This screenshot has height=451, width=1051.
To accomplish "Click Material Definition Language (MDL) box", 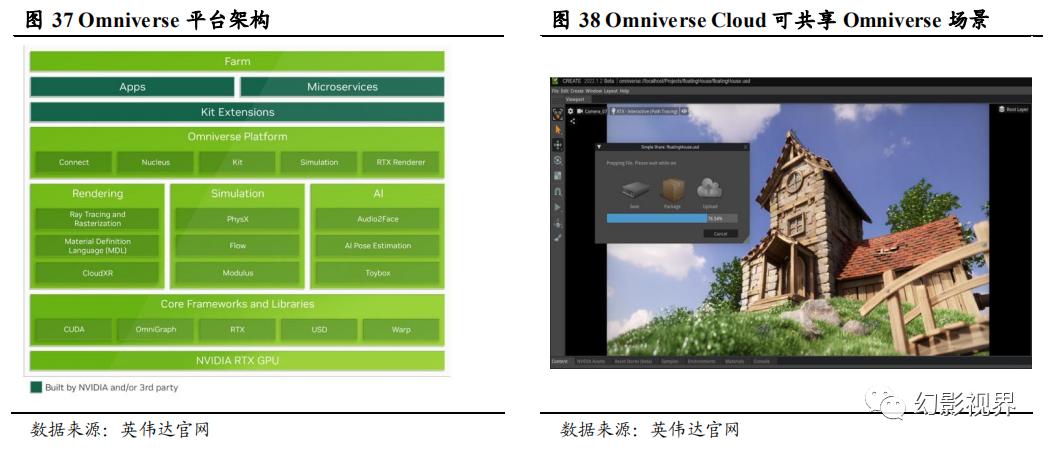I will coord(97,246).
